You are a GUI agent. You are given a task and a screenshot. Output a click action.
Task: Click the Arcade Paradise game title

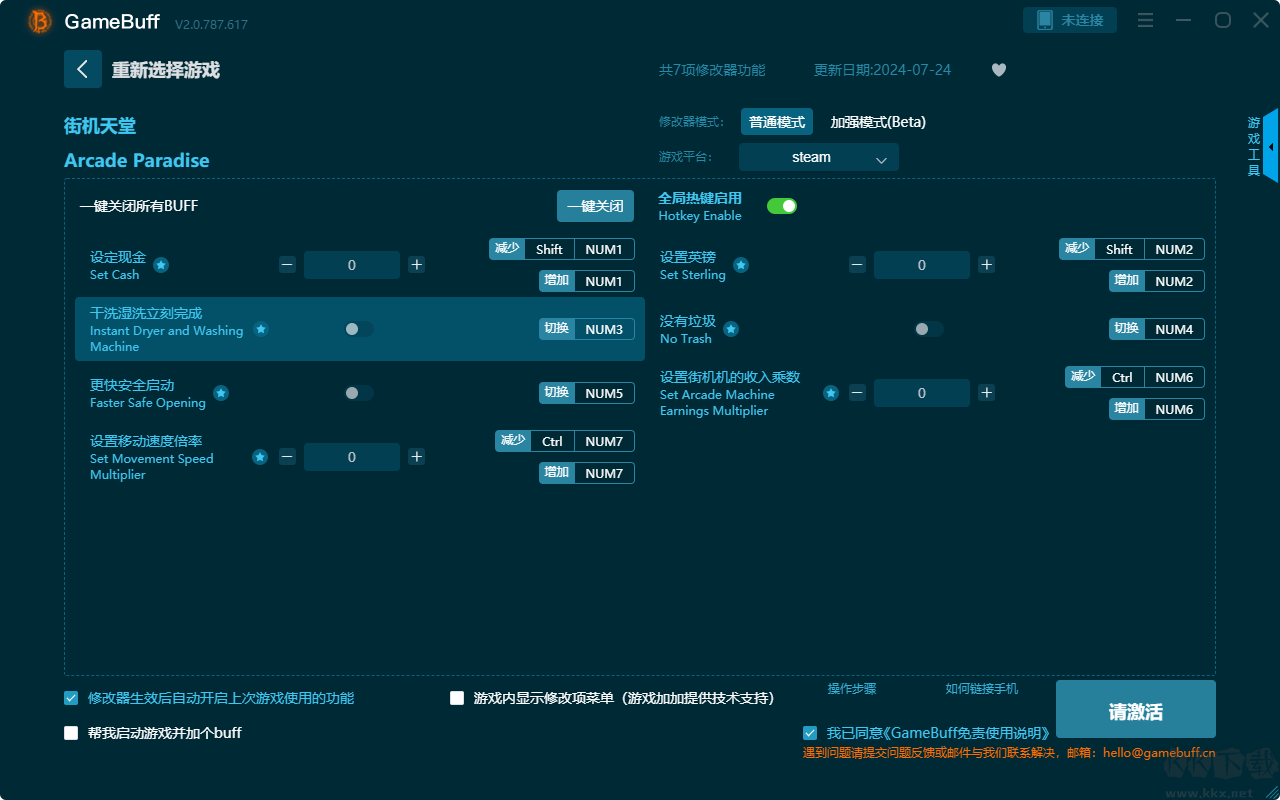(x=137, y=160)
